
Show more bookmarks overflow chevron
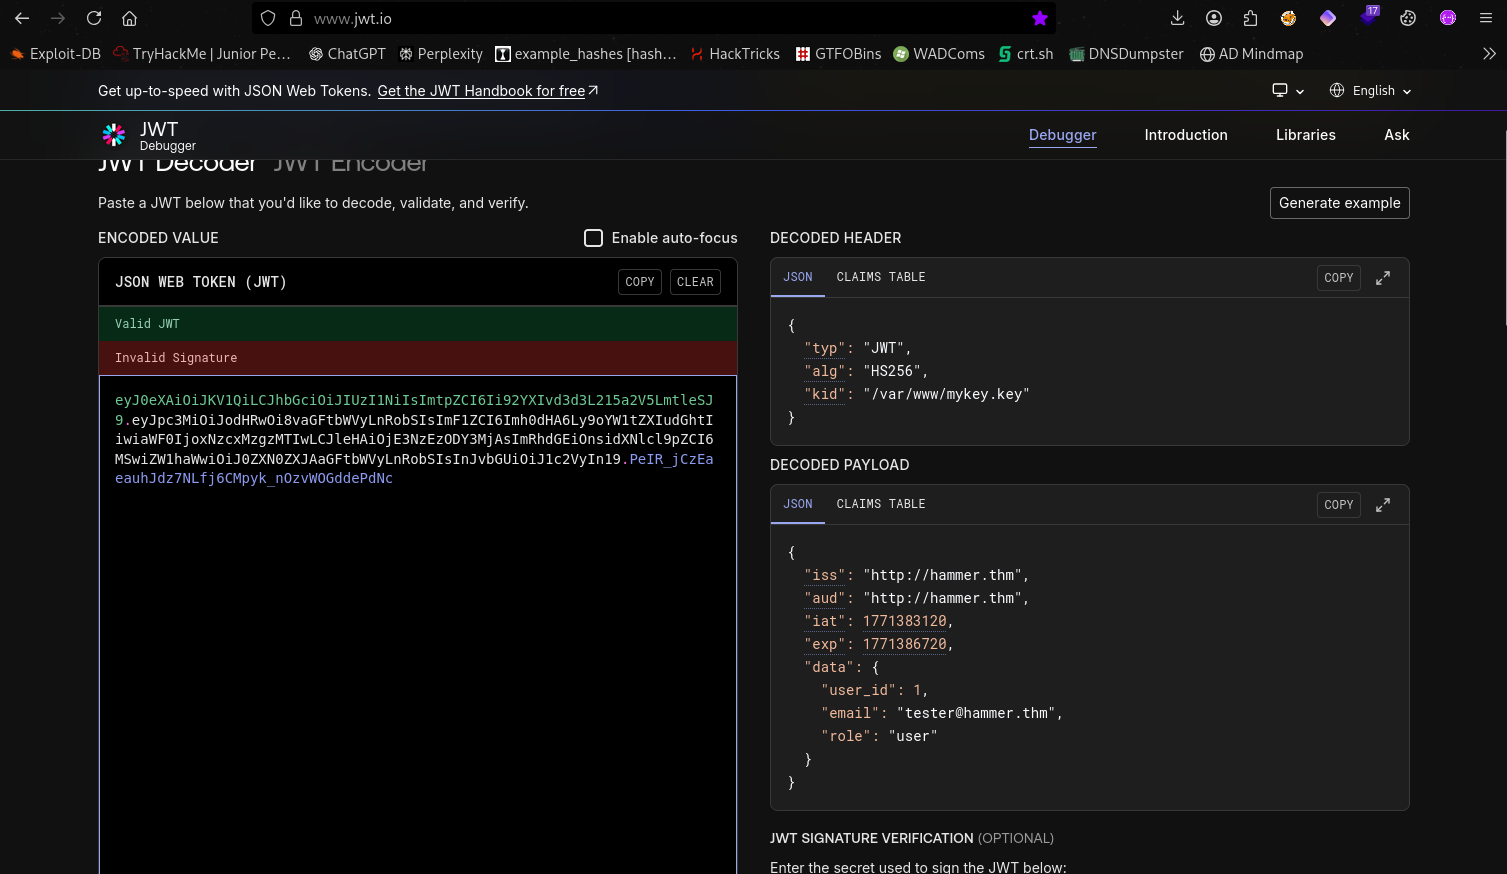(1488, 54)
